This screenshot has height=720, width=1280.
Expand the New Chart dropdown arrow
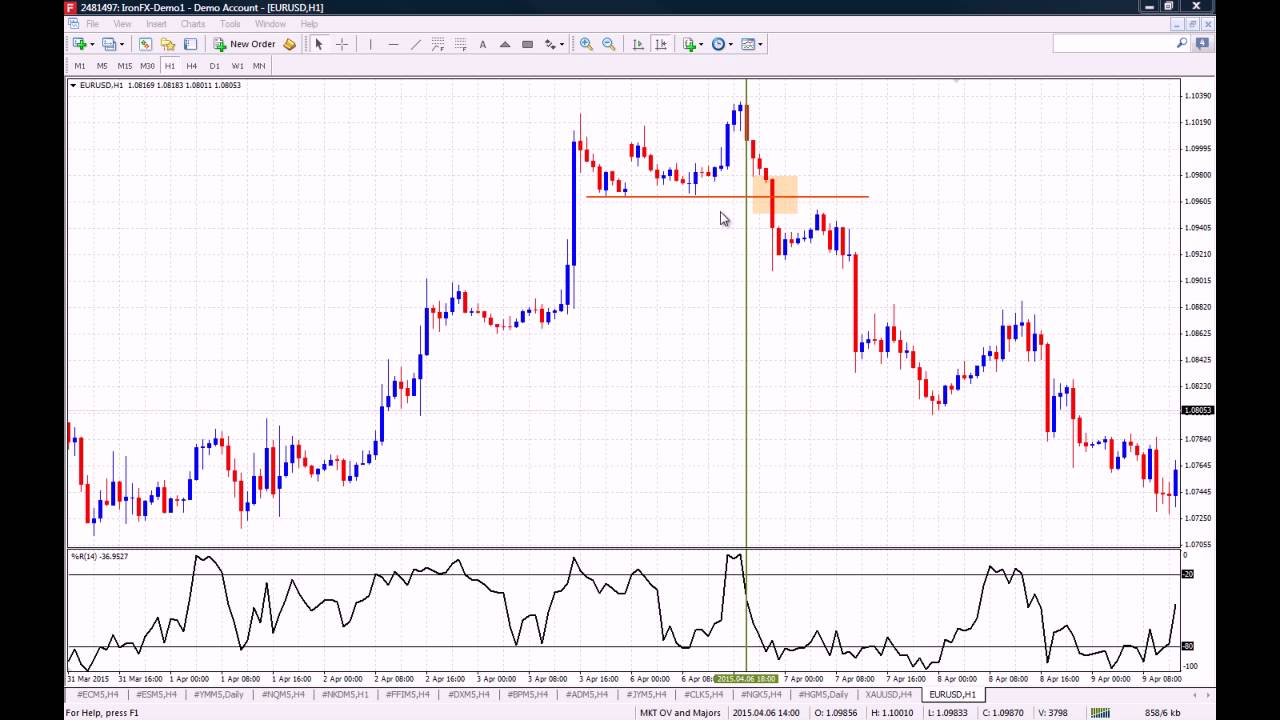92,44
